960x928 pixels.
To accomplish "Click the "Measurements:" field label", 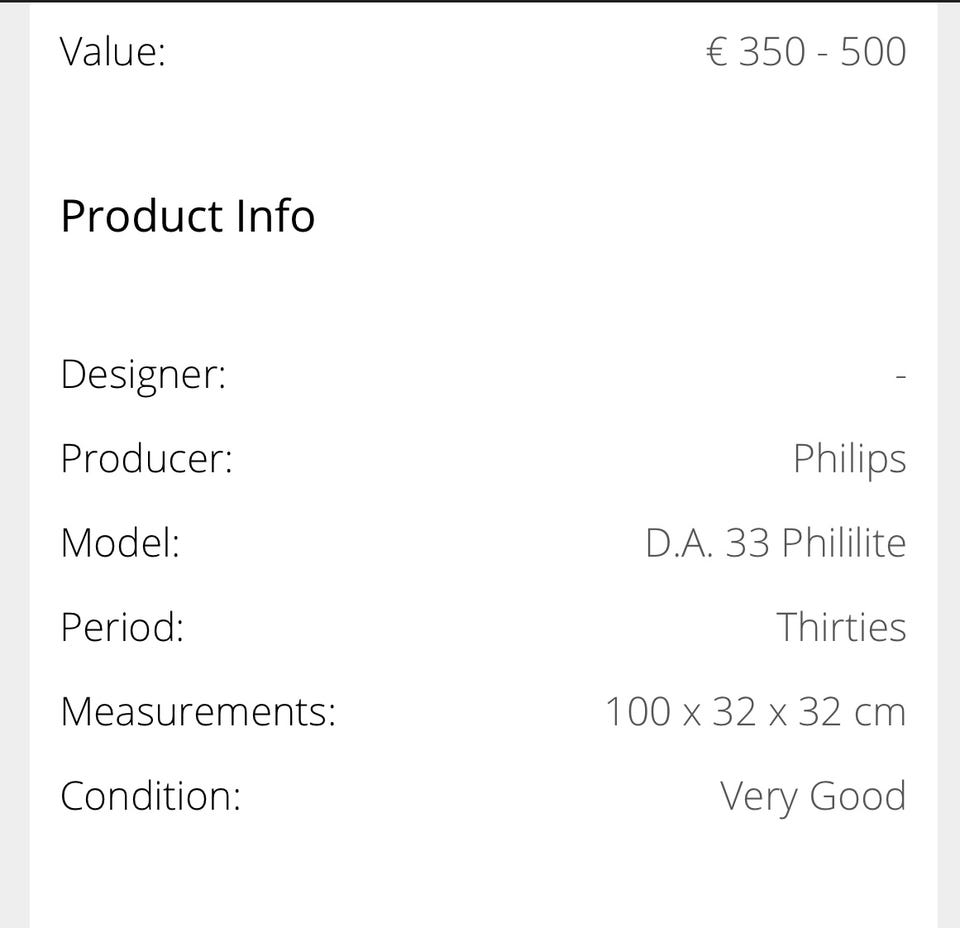I will coord(198,712).
